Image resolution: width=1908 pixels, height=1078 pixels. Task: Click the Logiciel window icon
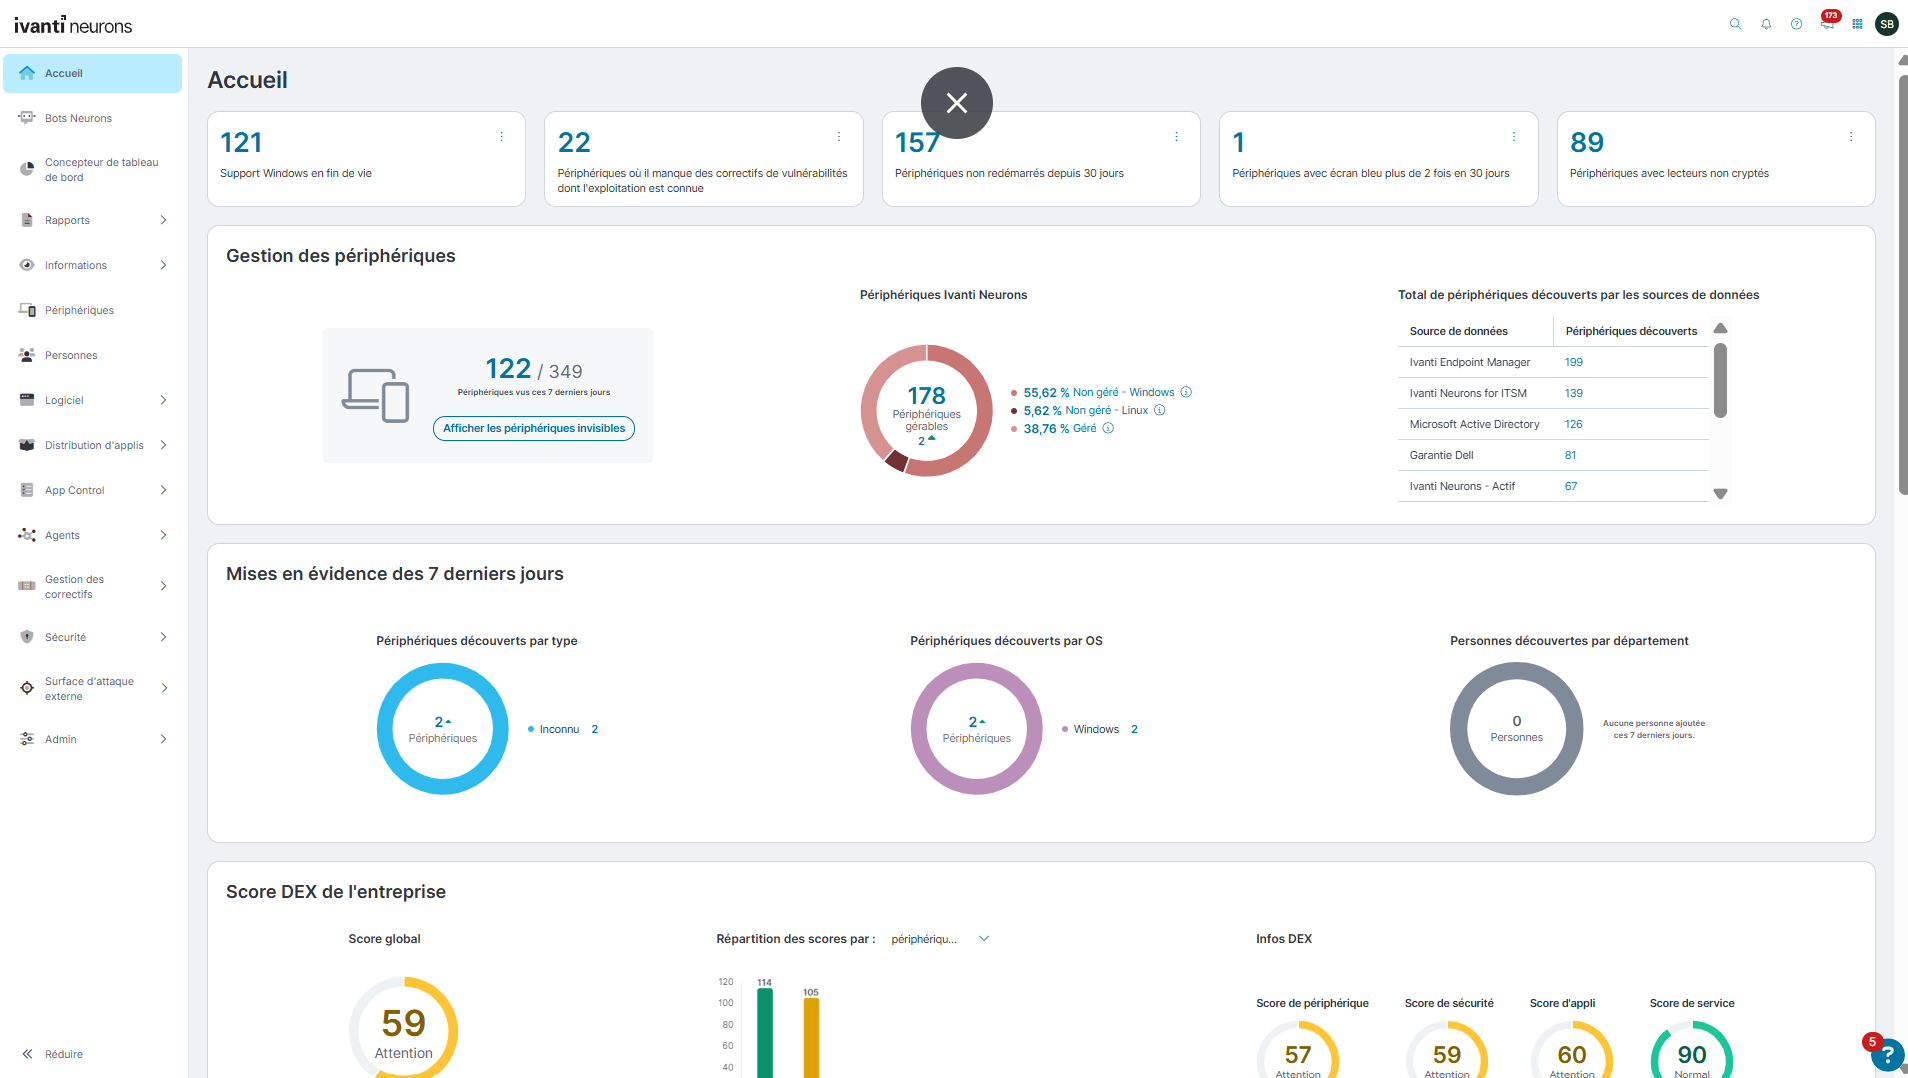coord(27,400)
